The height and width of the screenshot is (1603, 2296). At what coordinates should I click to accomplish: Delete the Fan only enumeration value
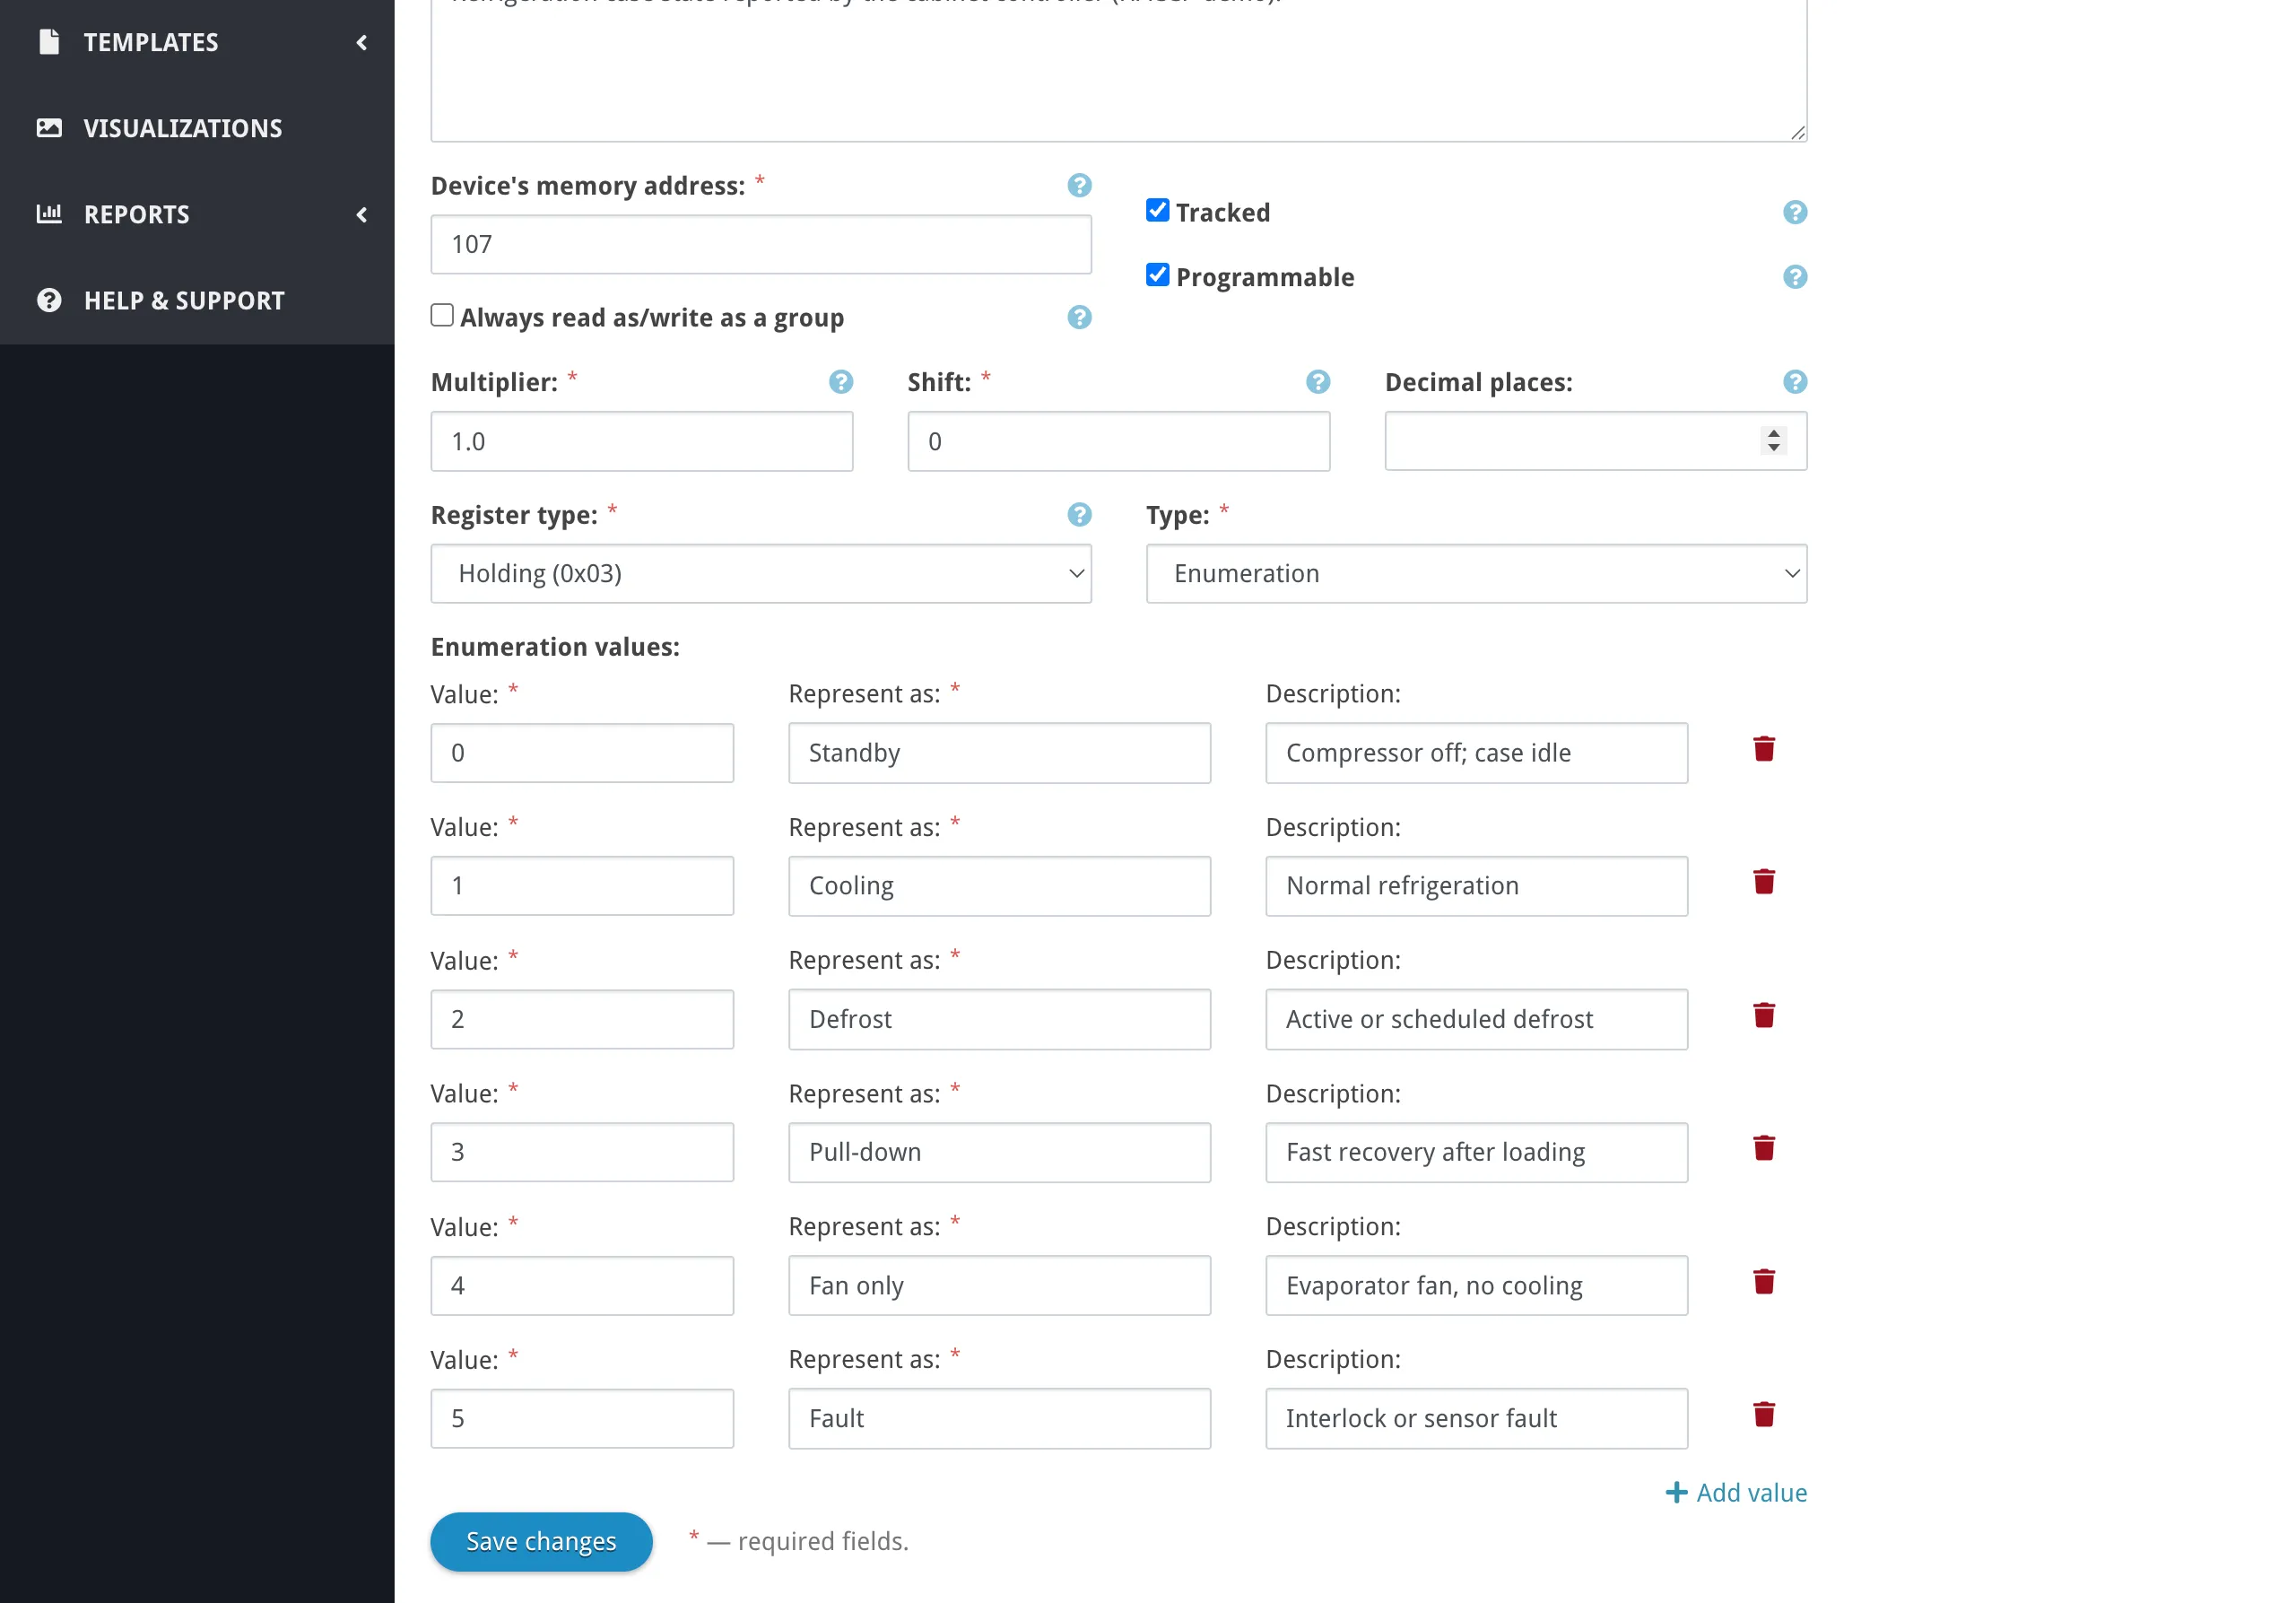[1764, 1282]
